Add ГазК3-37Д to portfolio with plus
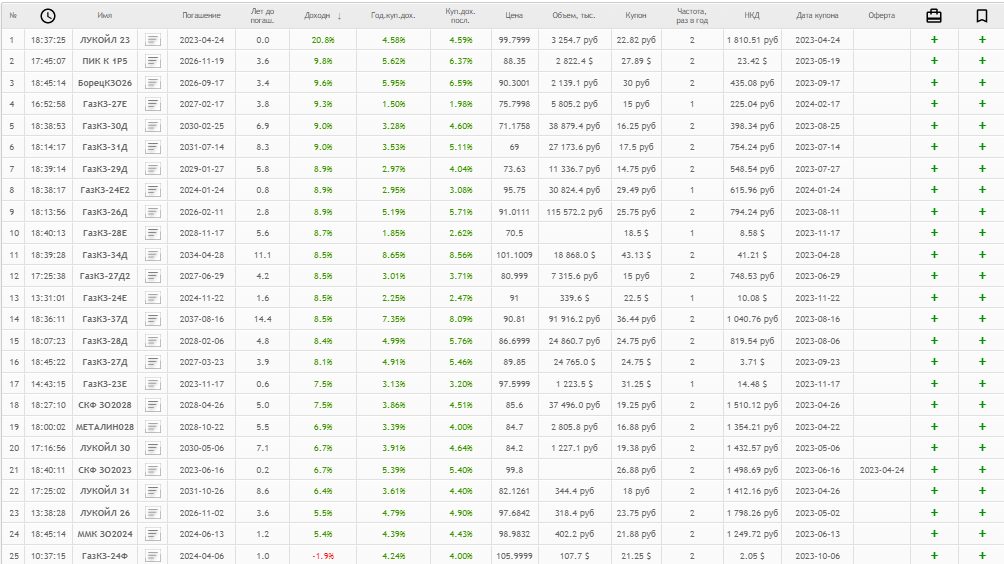The image size is (1004, 564). click(x=934, y=319)
